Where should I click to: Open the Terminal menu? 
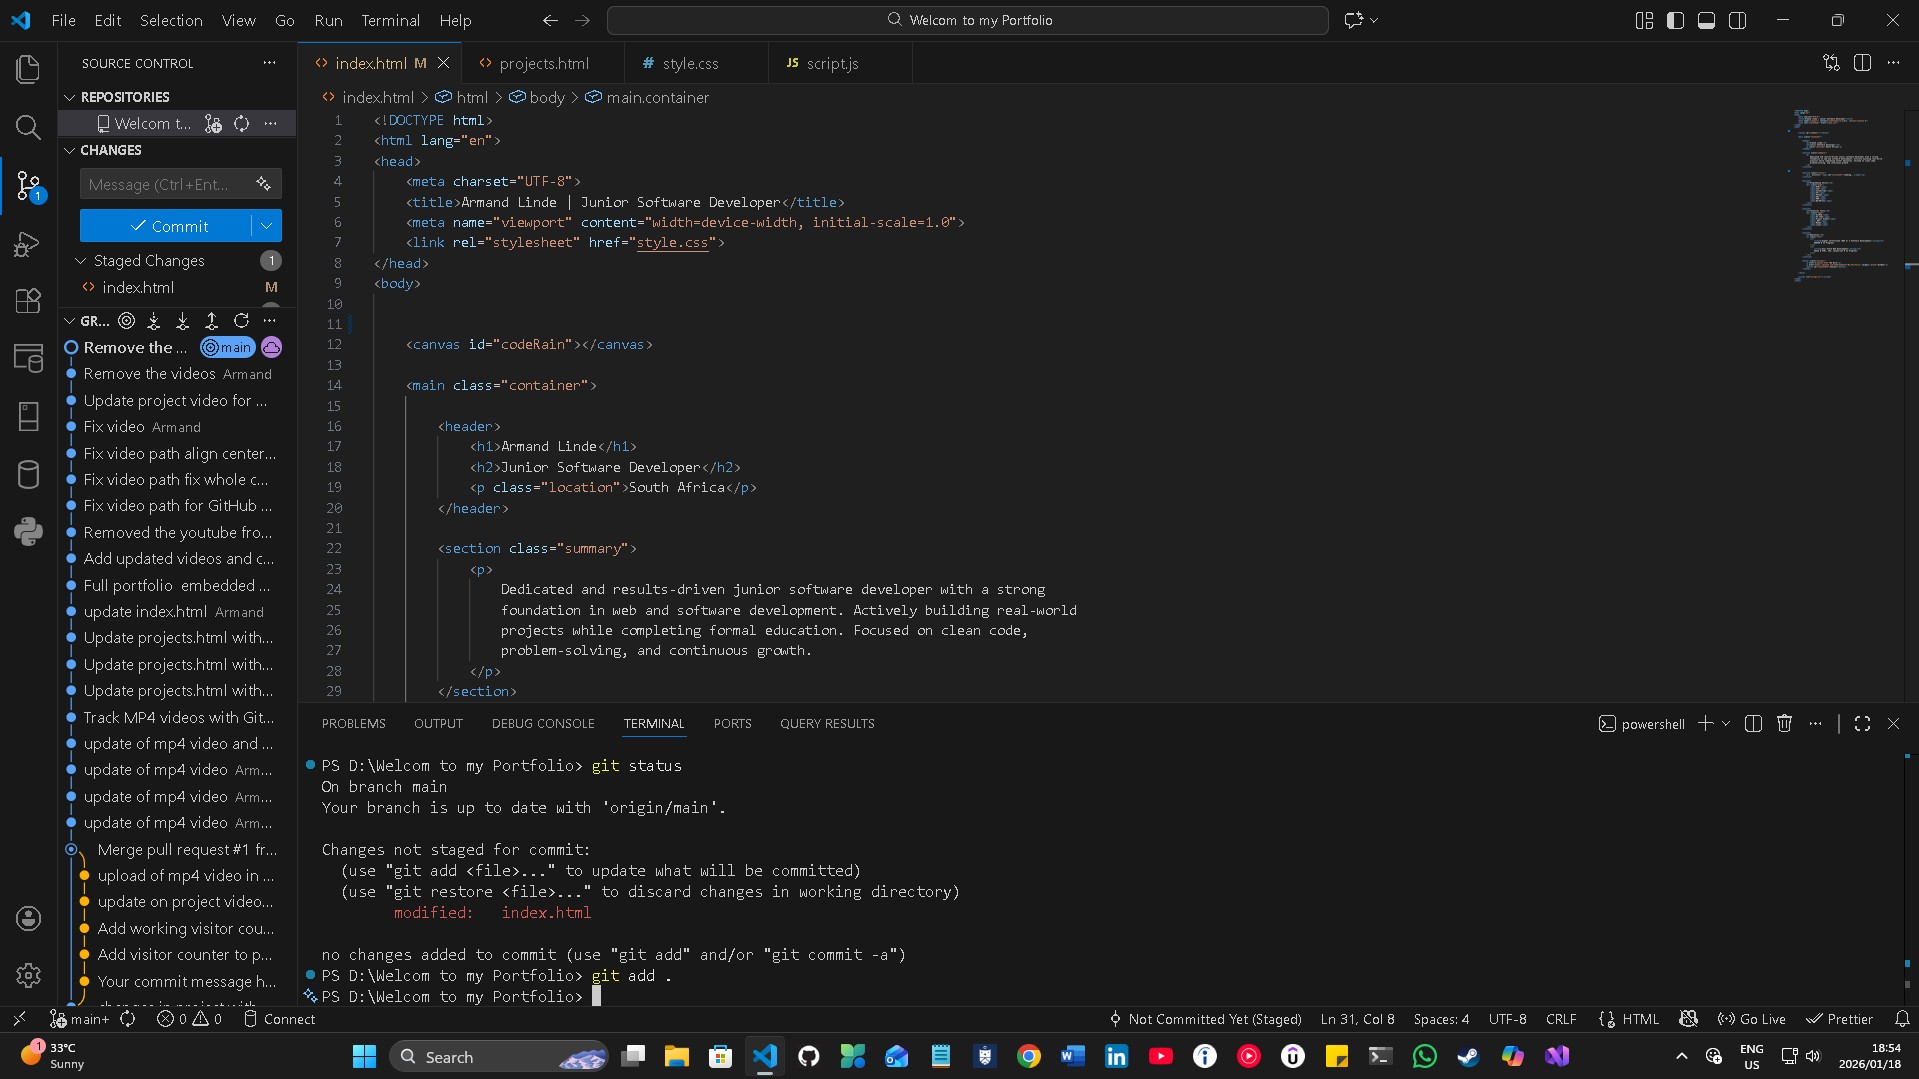(x=390, y=20)
